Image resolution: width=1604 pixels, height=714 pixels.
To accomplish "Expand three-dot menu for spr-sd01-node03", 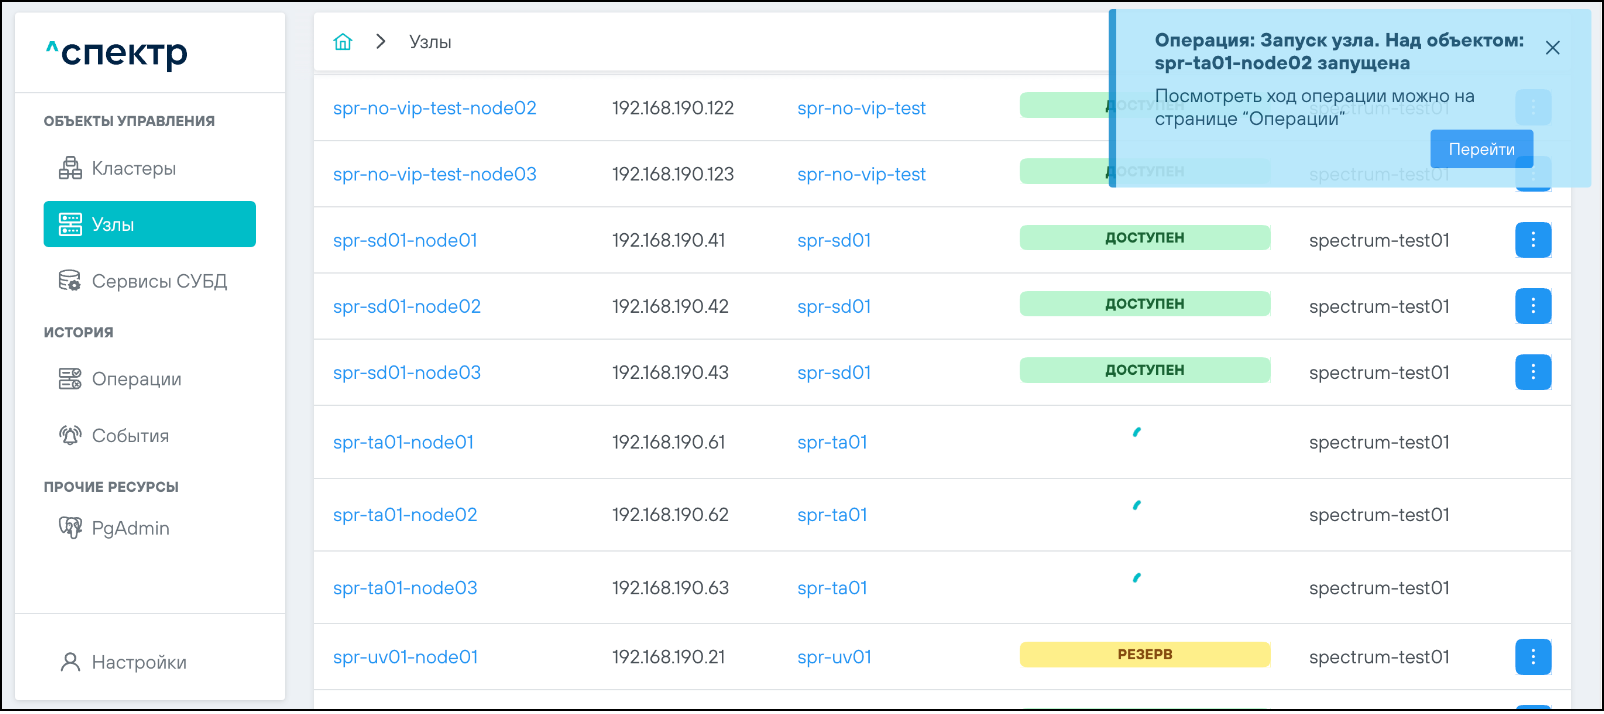I will coord(1532,372).
